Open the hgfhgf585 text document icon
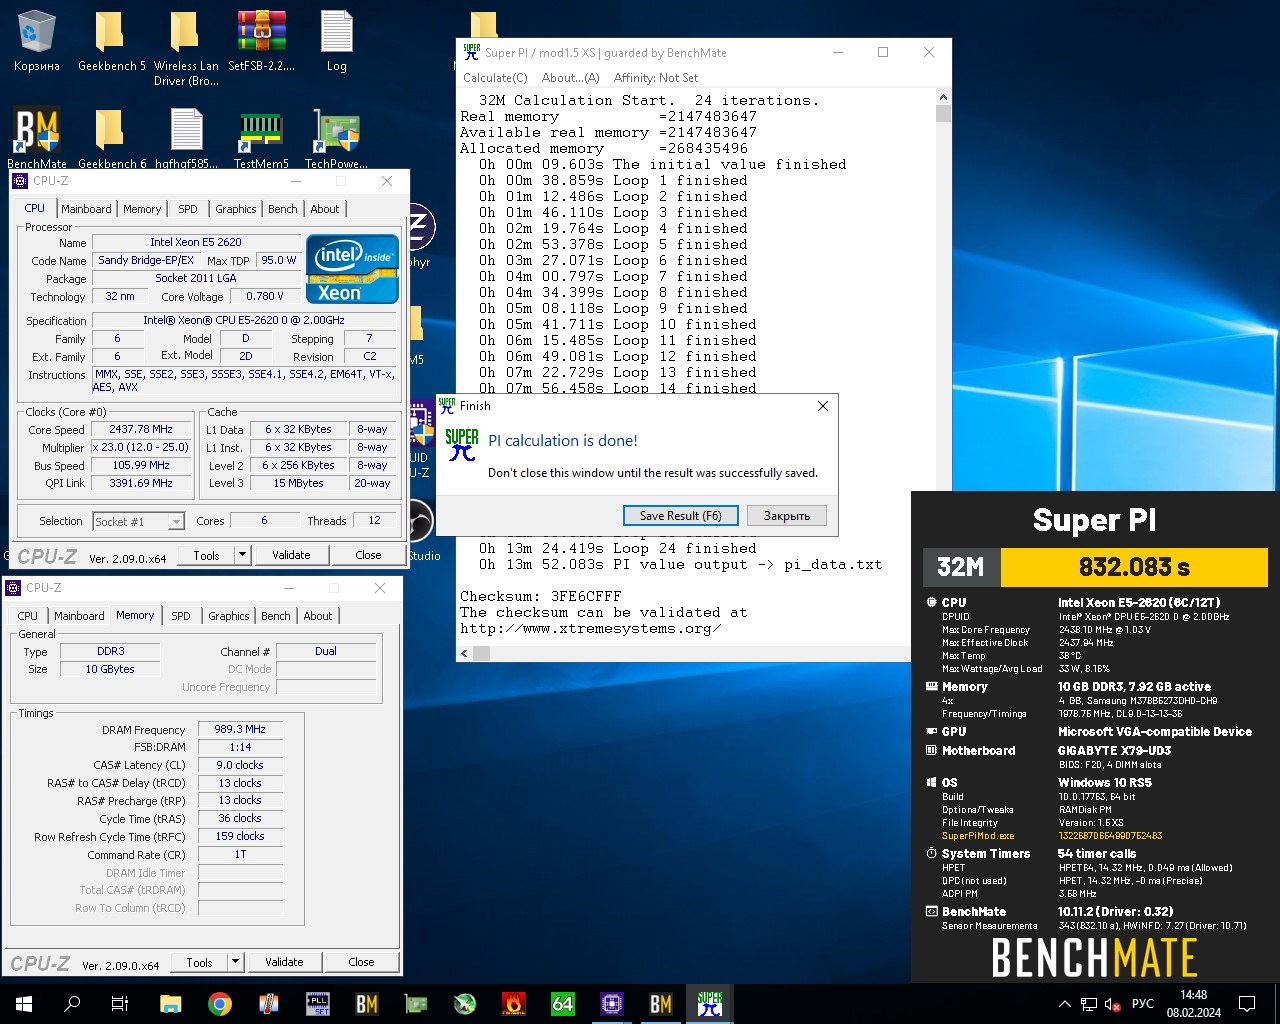 [186, 138]
